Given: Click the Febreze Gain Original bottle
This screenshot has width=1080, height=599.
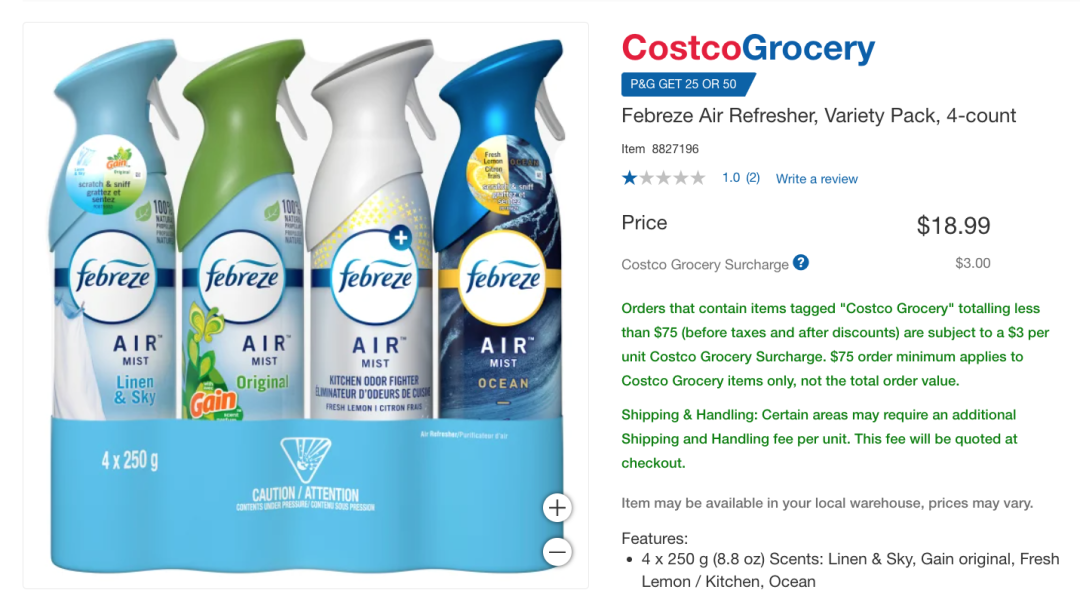Looking at the screenshot, I should [241, 234].
